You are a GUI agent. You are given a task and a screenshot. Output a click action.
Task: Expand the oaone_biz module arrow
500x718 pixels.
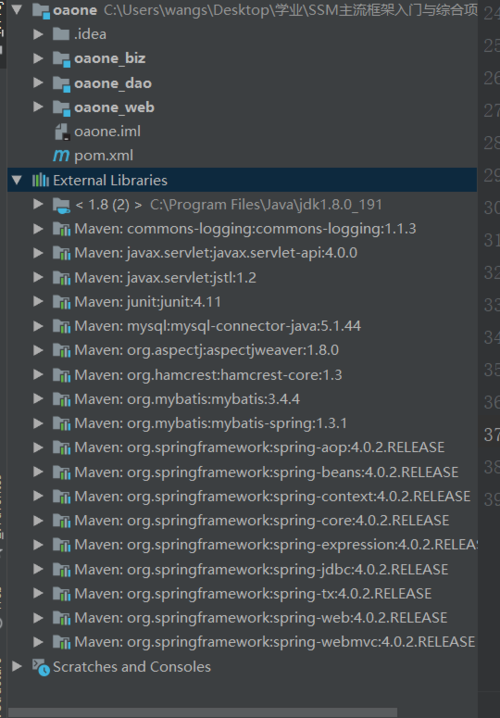tap(38, 58)
